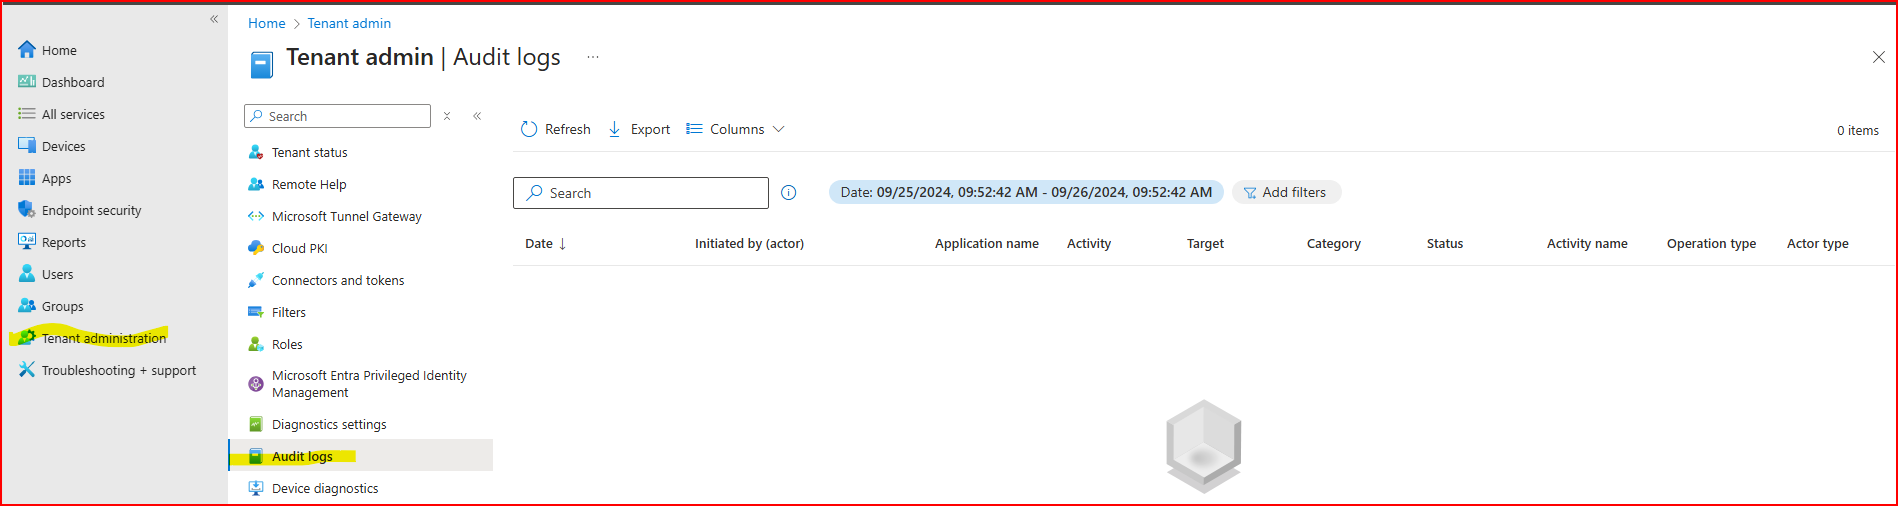Focus the tenant menu Search box

point(337,116)
